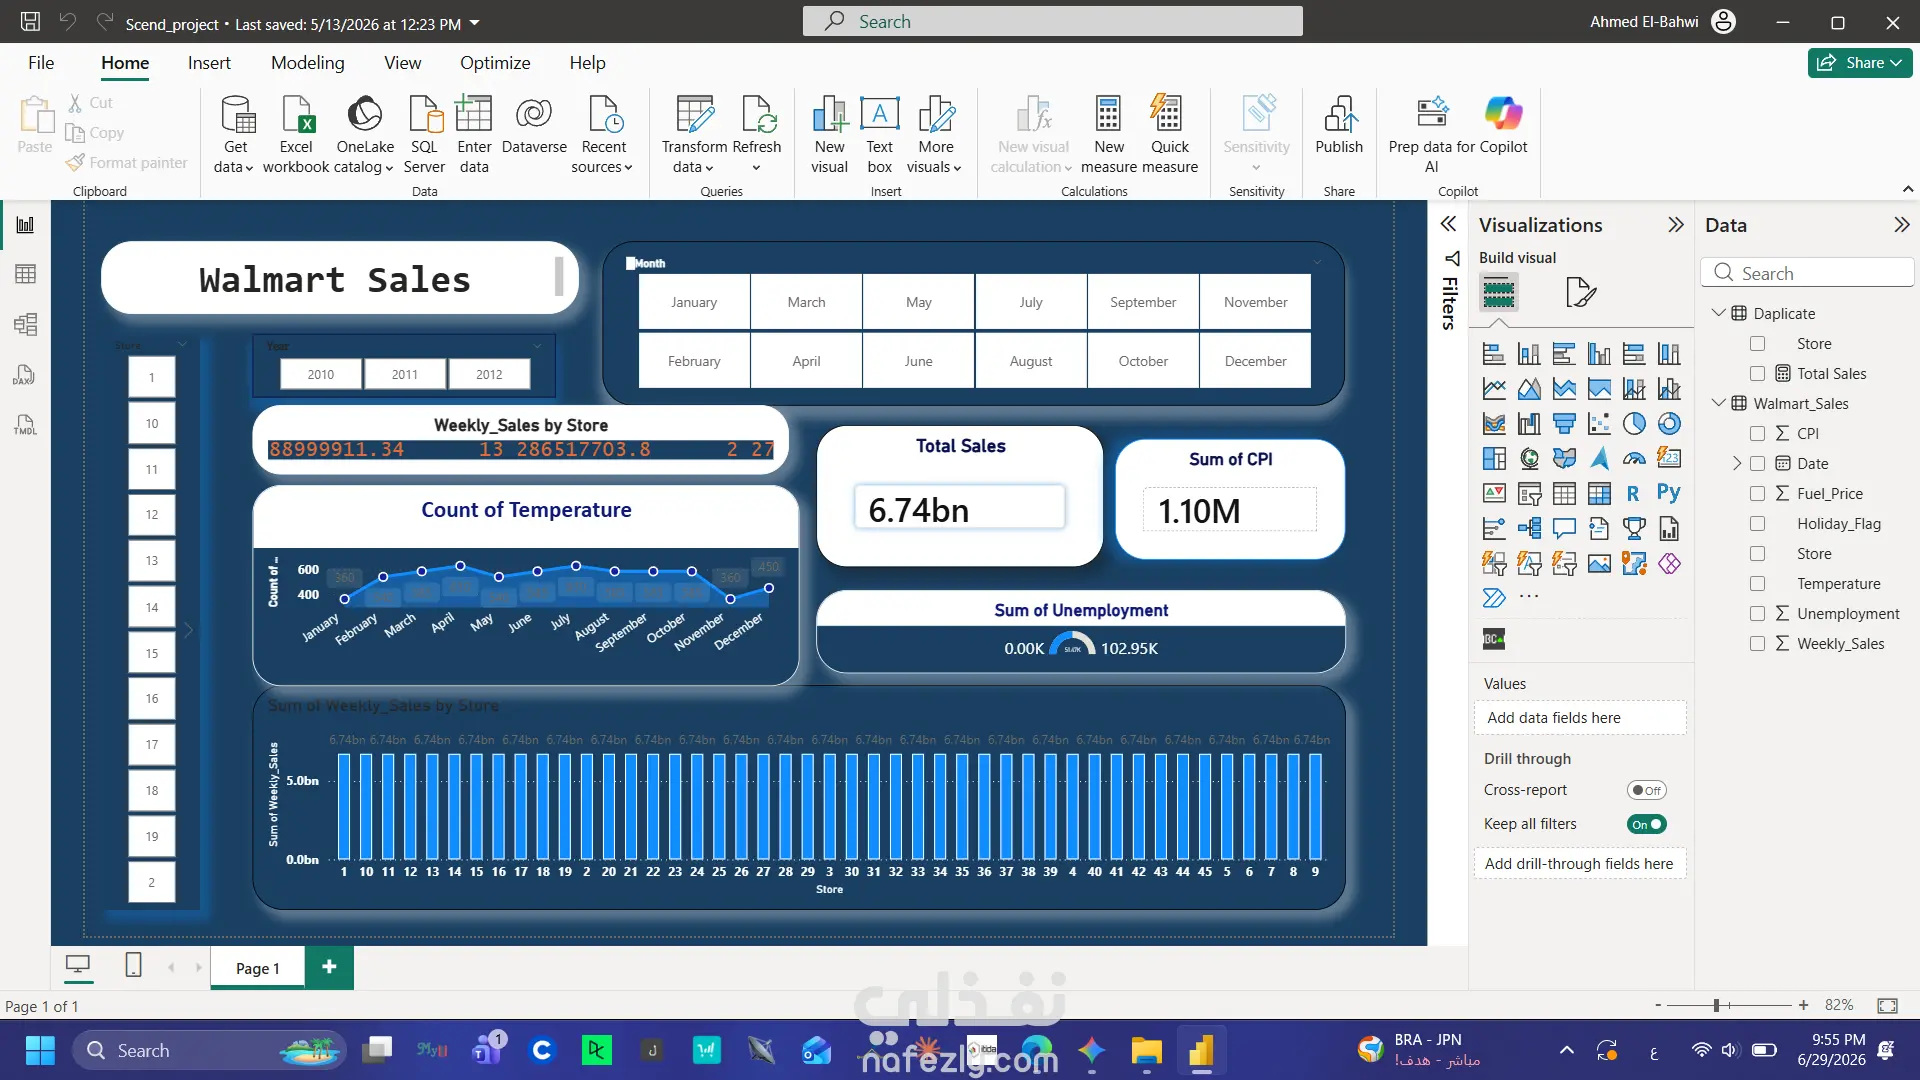Screen dimensions: 1920x1080
Task: Click the Save icon in title bar
Action: pyautogui.click(x=30, y=22)
